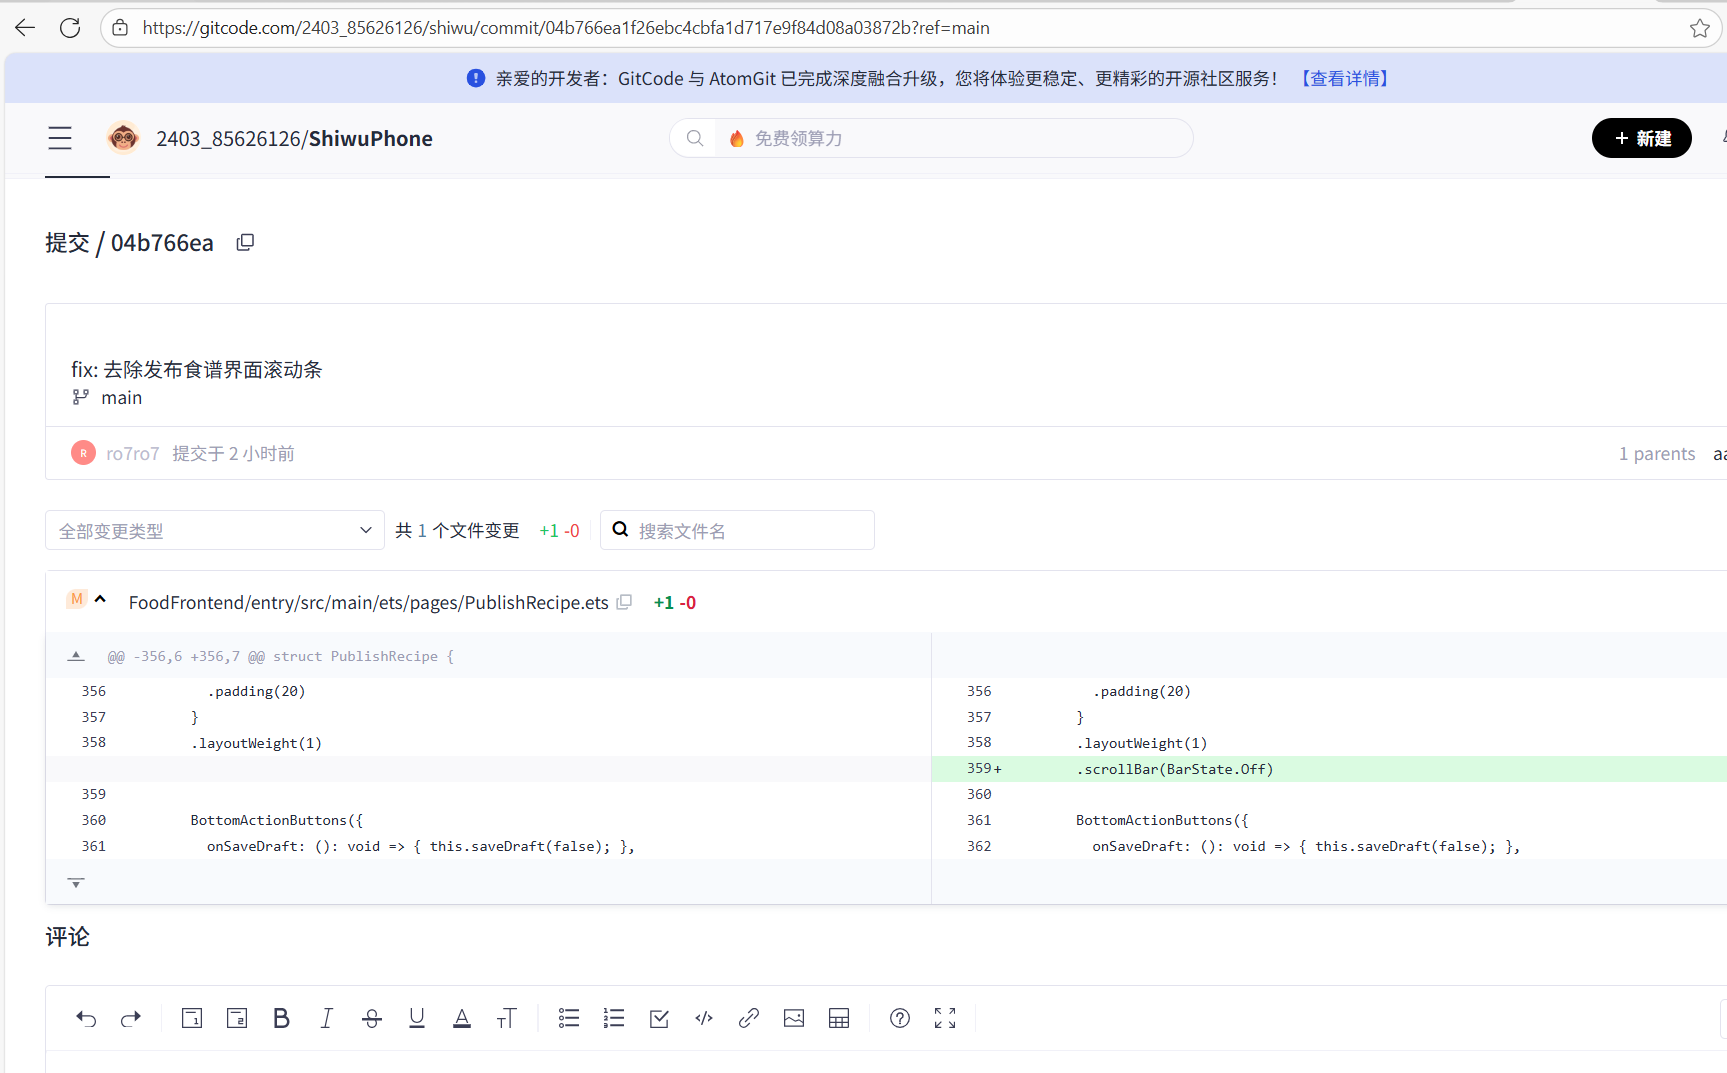Change font size in comment editor
1727x1073 pixels.
pos(507,1018)
